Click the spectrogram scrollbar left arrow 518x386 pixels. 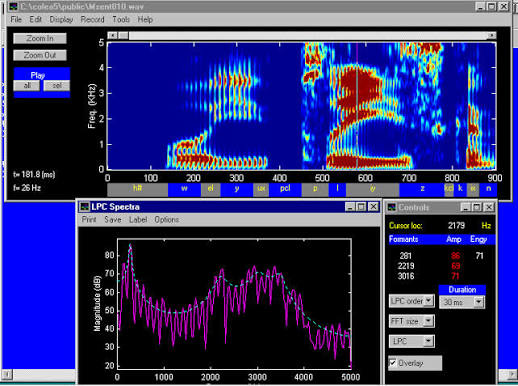[113, 35]
